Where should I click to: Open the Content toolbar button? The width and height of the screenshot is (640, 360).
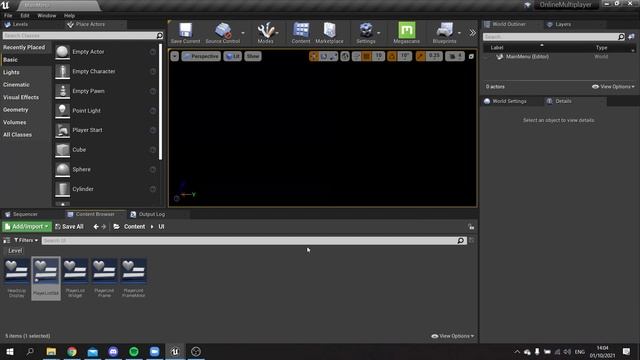click(301, 33)
